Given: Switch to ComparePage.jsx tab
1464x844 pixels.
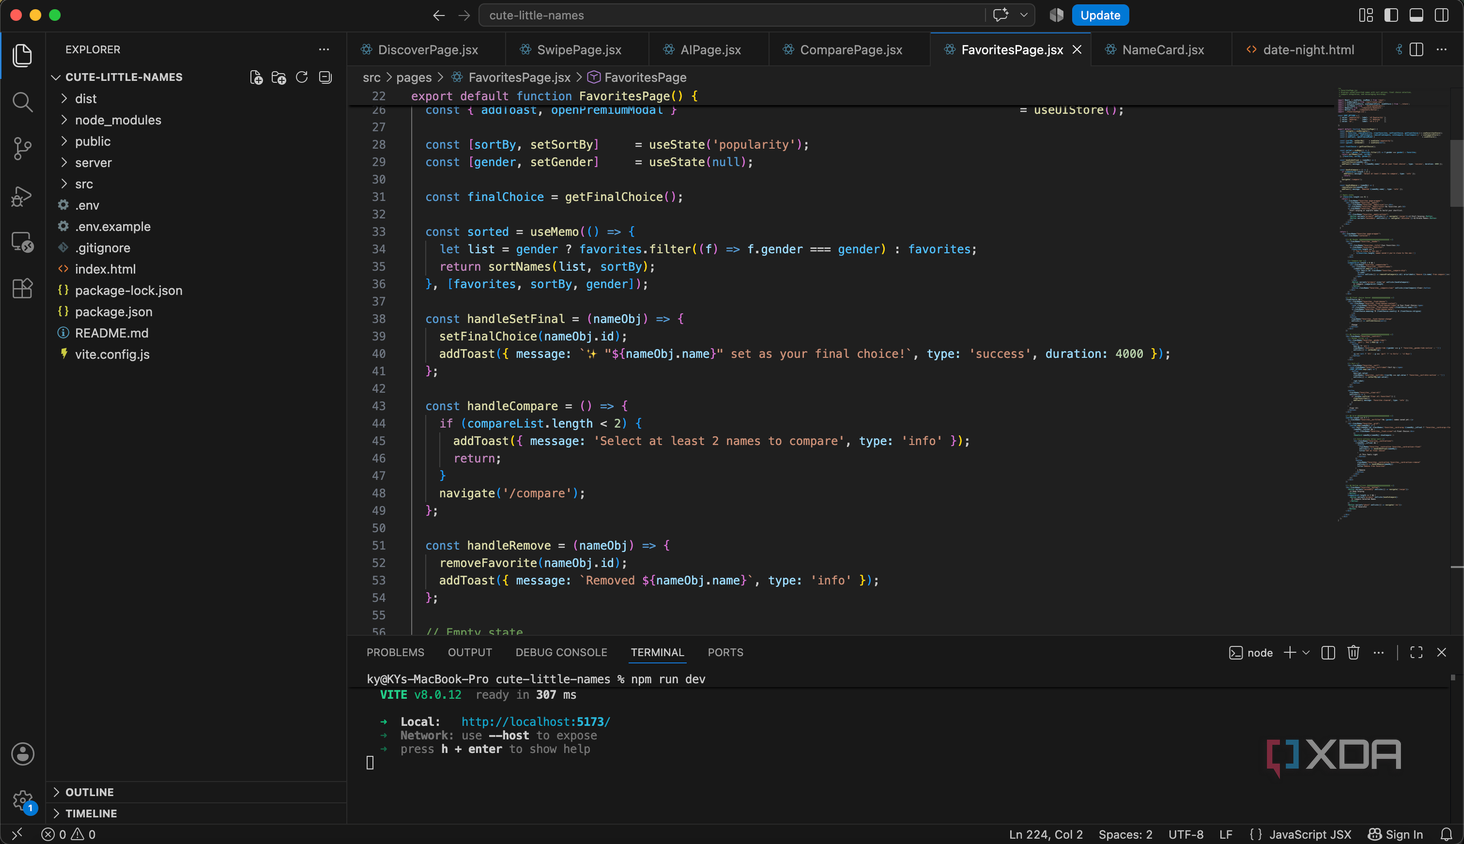Looking at the screenshot, I should (851, 49).
